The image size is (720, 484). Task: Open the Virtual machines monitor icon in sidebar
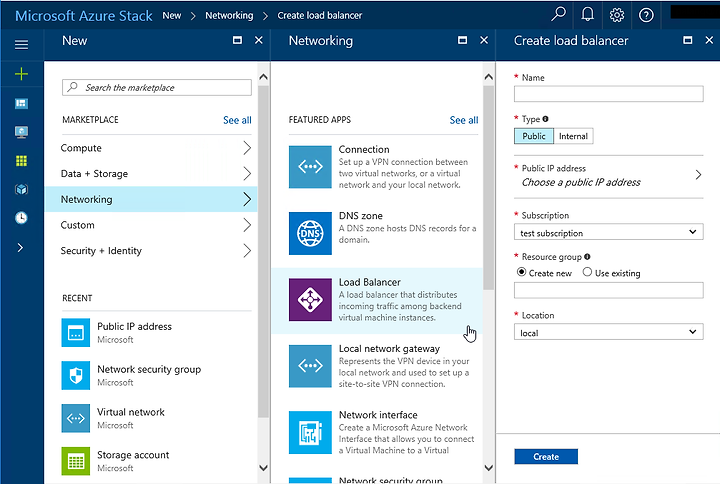pos(21,132)
